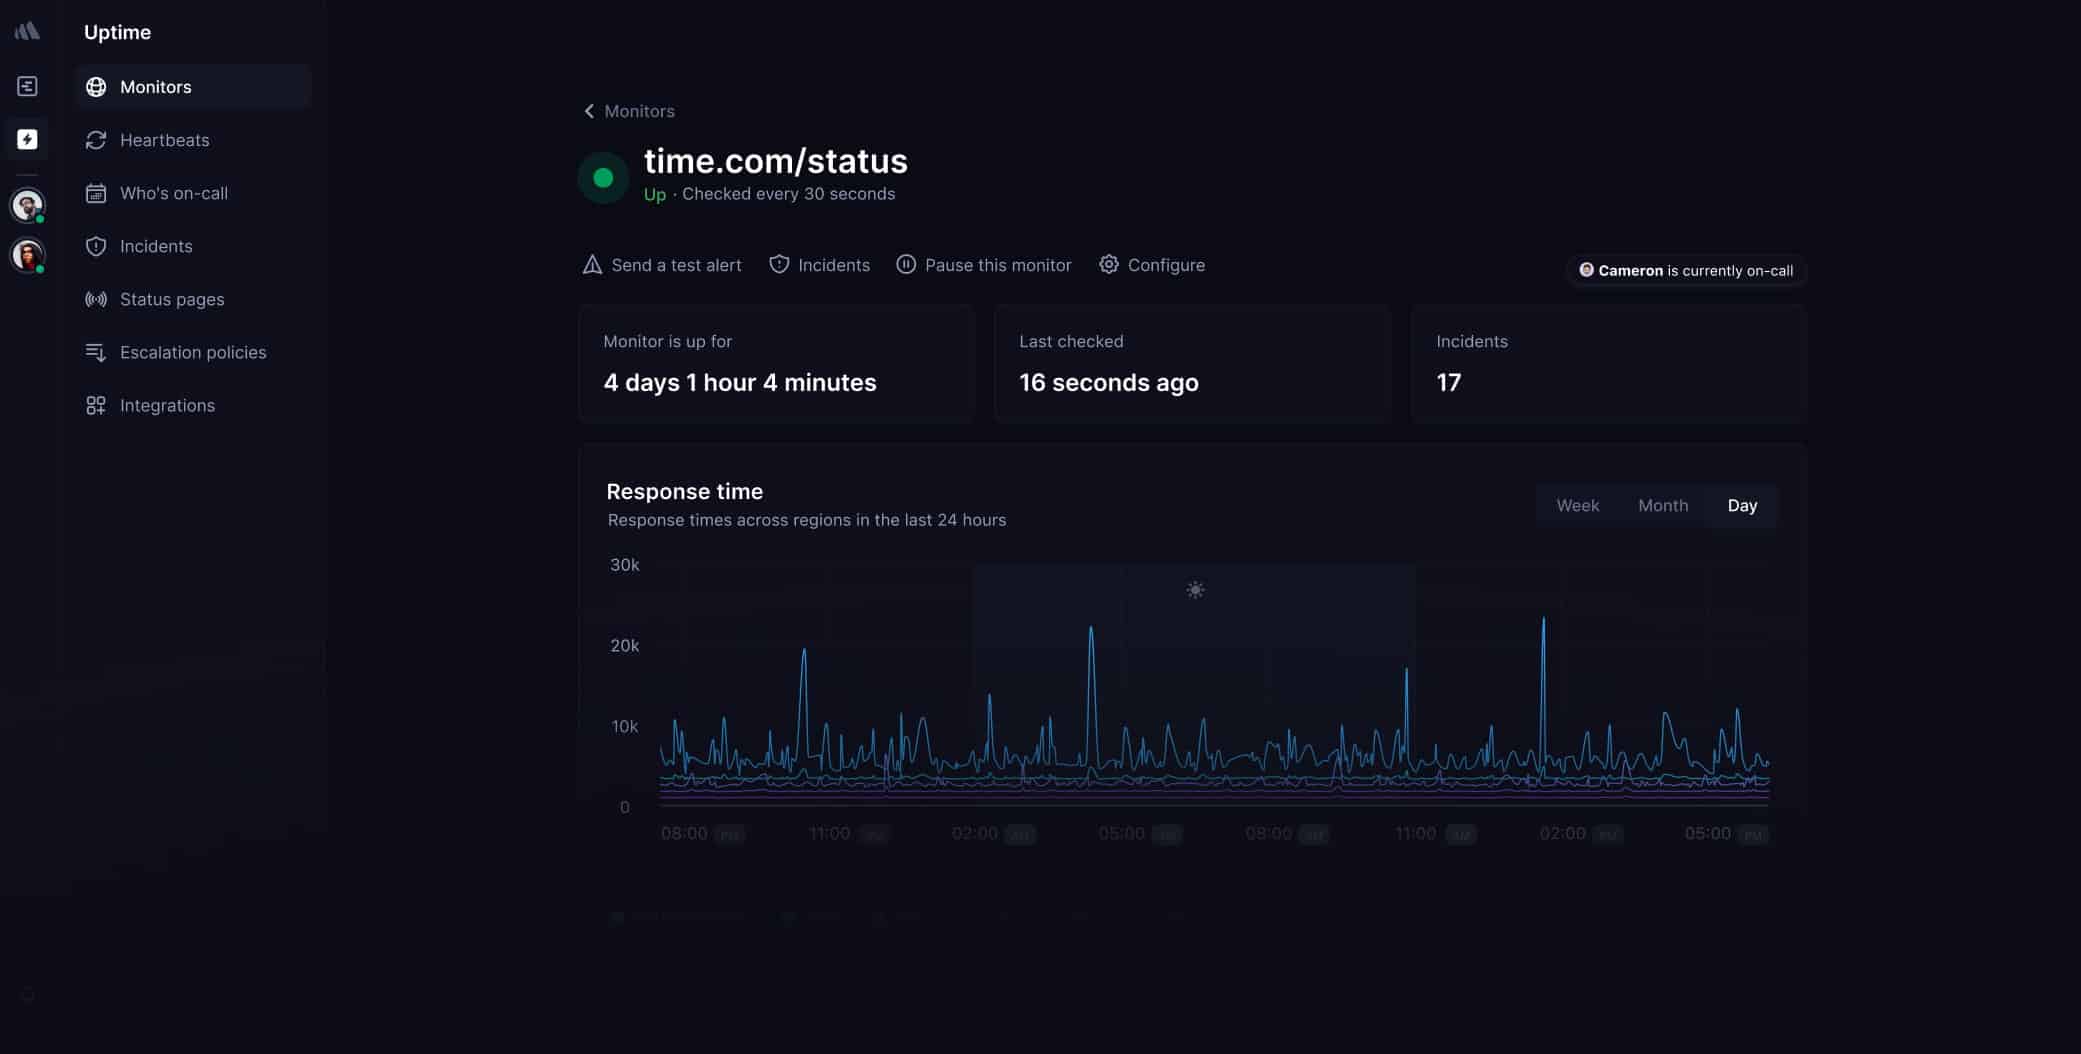Click the 'Checked every 30 seconds' text
Image resolution: width=2081 pixels, height=1054 pixels.
coord(789,194)
